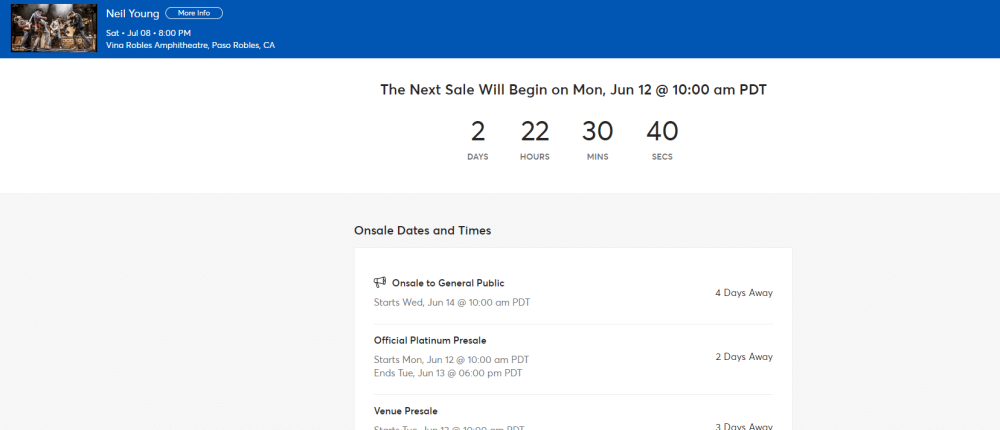Open the More Info button
Viewport: 1000px width, 430px height.
(194, 13)
